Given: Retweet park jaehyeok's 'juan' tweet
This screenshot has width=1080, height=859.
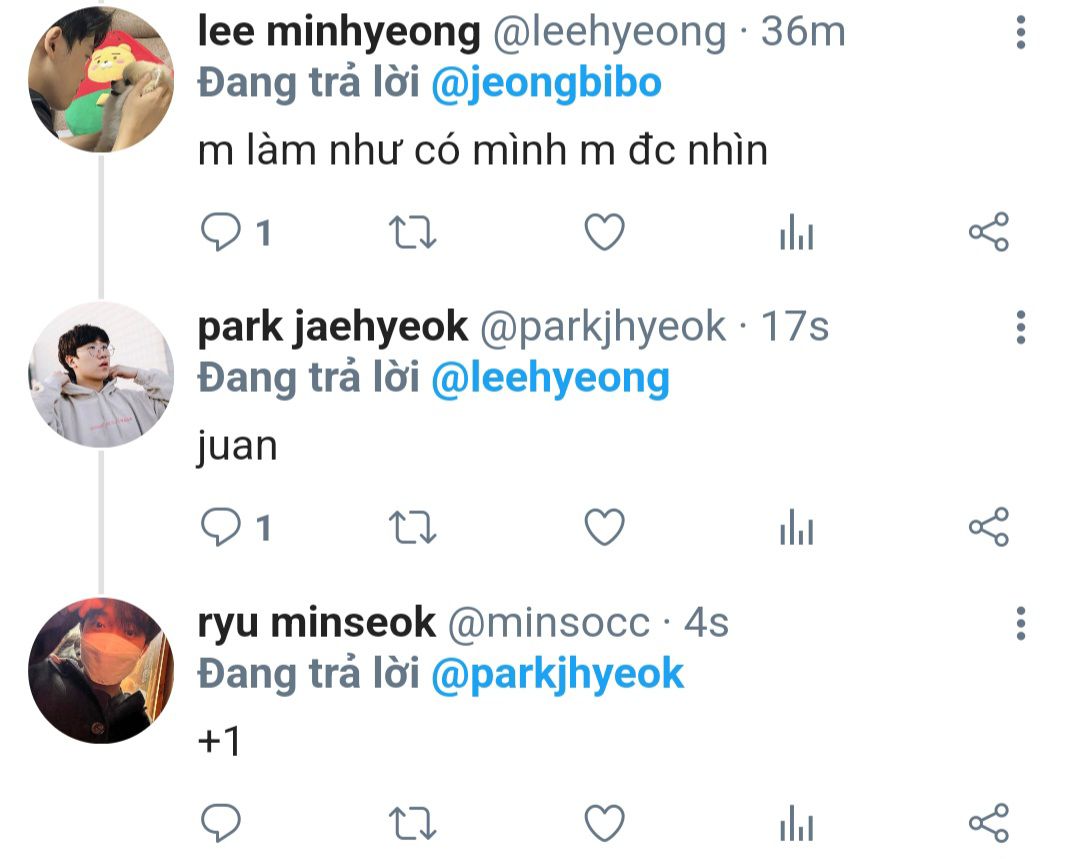Looking at the screenshot, I should [x=413, y=527].
